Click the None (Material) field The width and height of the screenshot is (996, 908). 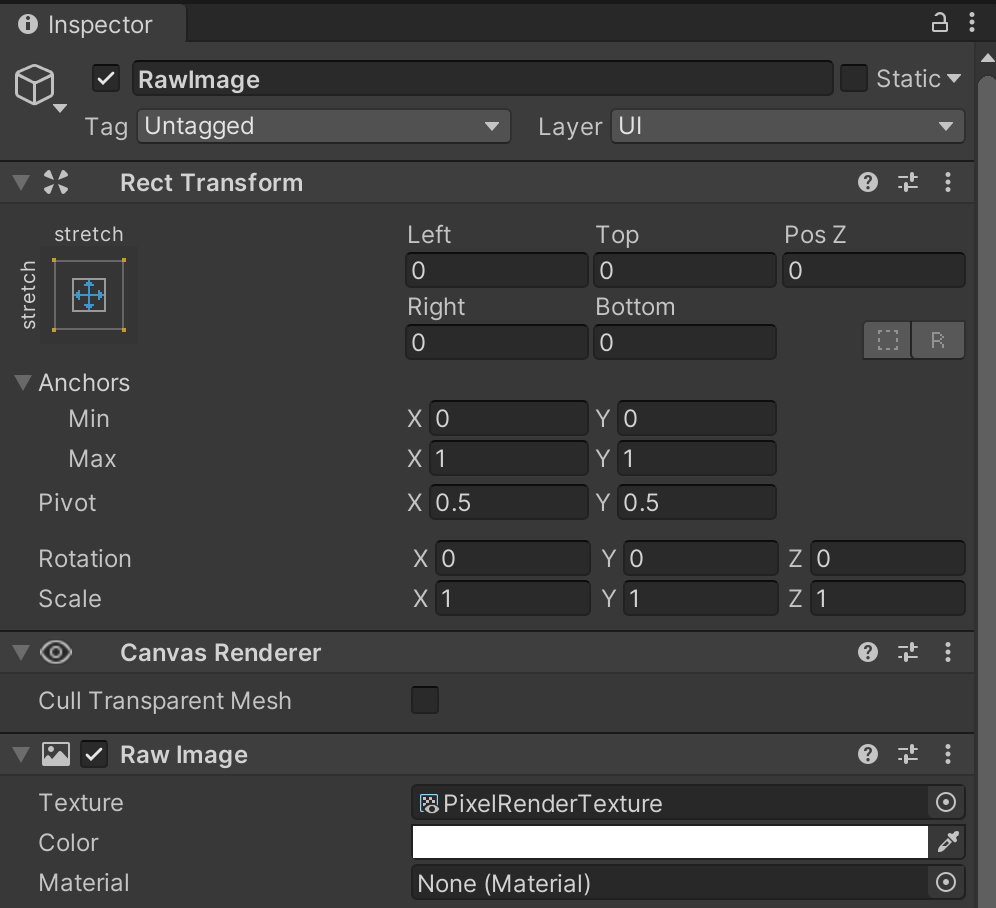click(x=670, y=883)
